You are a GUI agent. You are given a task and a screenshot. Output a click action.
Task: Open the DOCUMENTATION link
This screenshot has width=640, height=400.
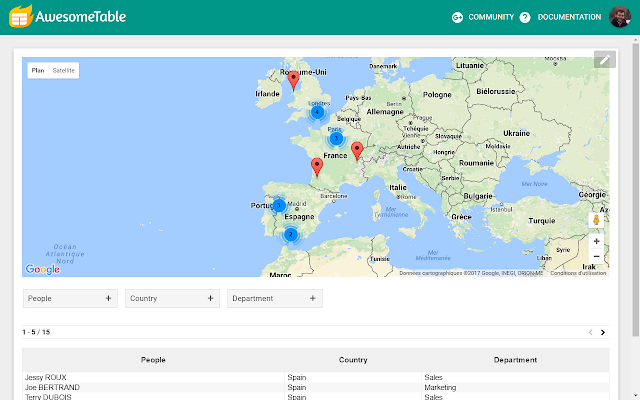pyautogui.click(x=569, y=17)
